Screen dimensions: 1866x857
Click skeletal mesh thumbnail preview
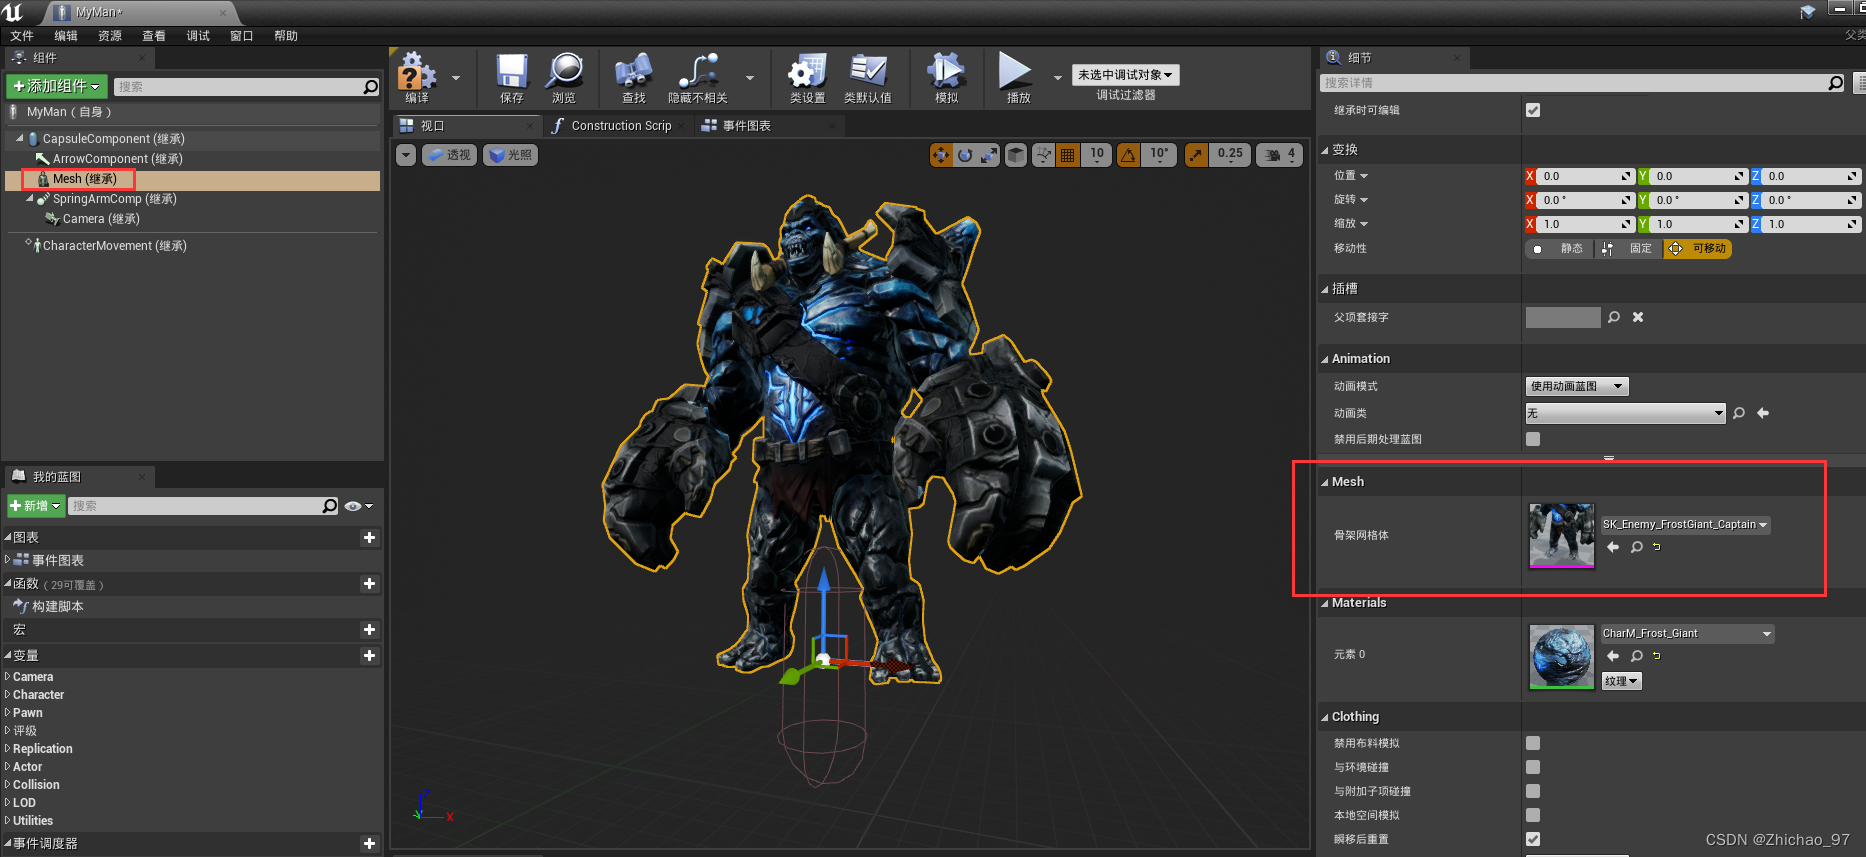[1562, 535]
